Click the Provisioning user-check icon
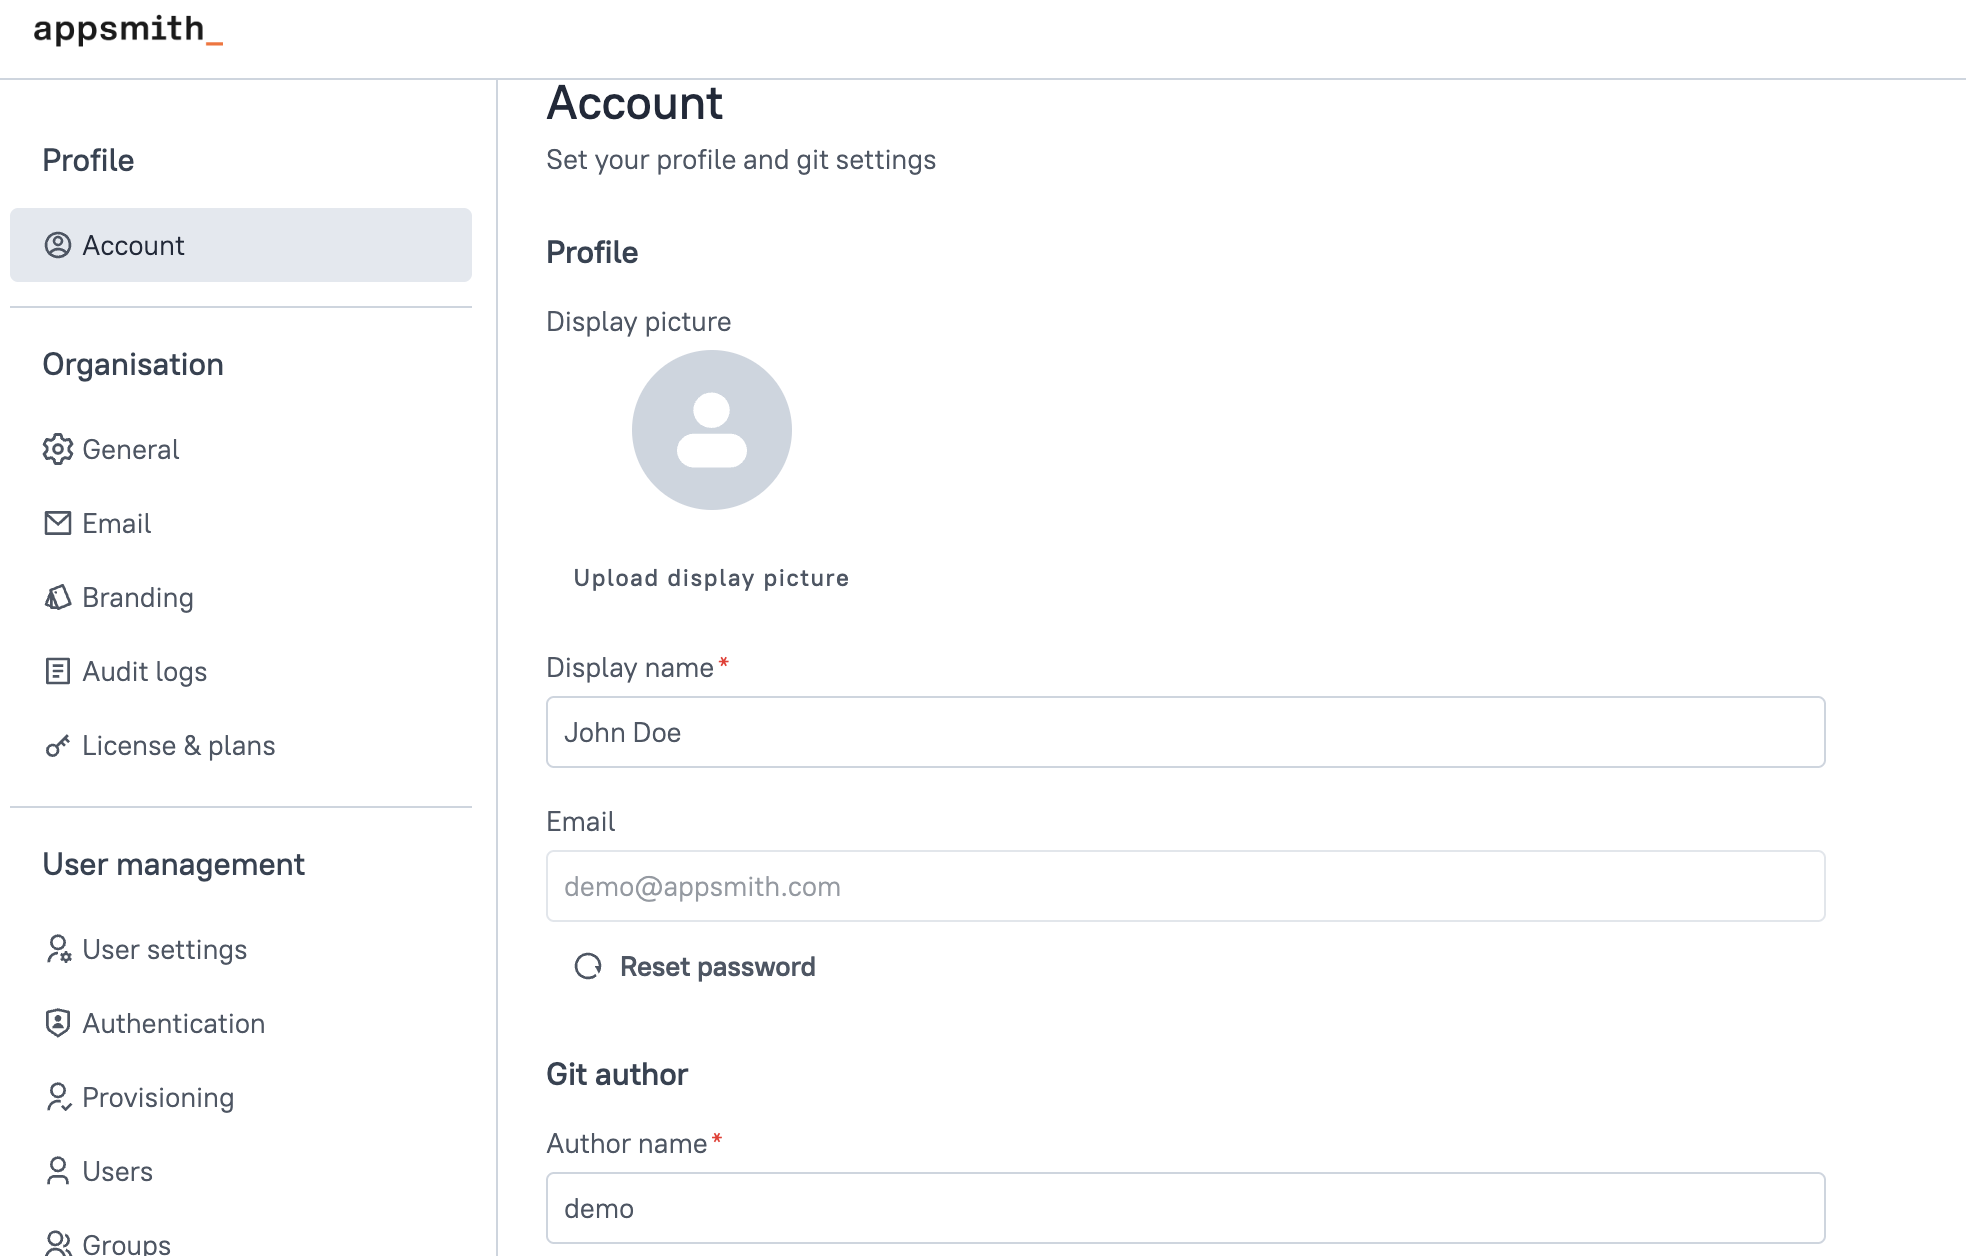 click(58, 1097)
